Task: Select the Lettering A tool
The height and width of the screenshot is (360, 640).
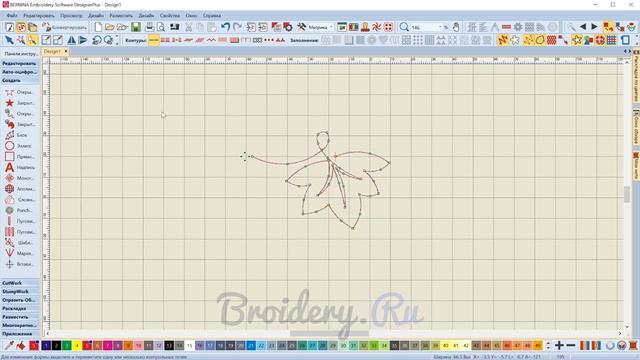Action: [x=9, y=167]
